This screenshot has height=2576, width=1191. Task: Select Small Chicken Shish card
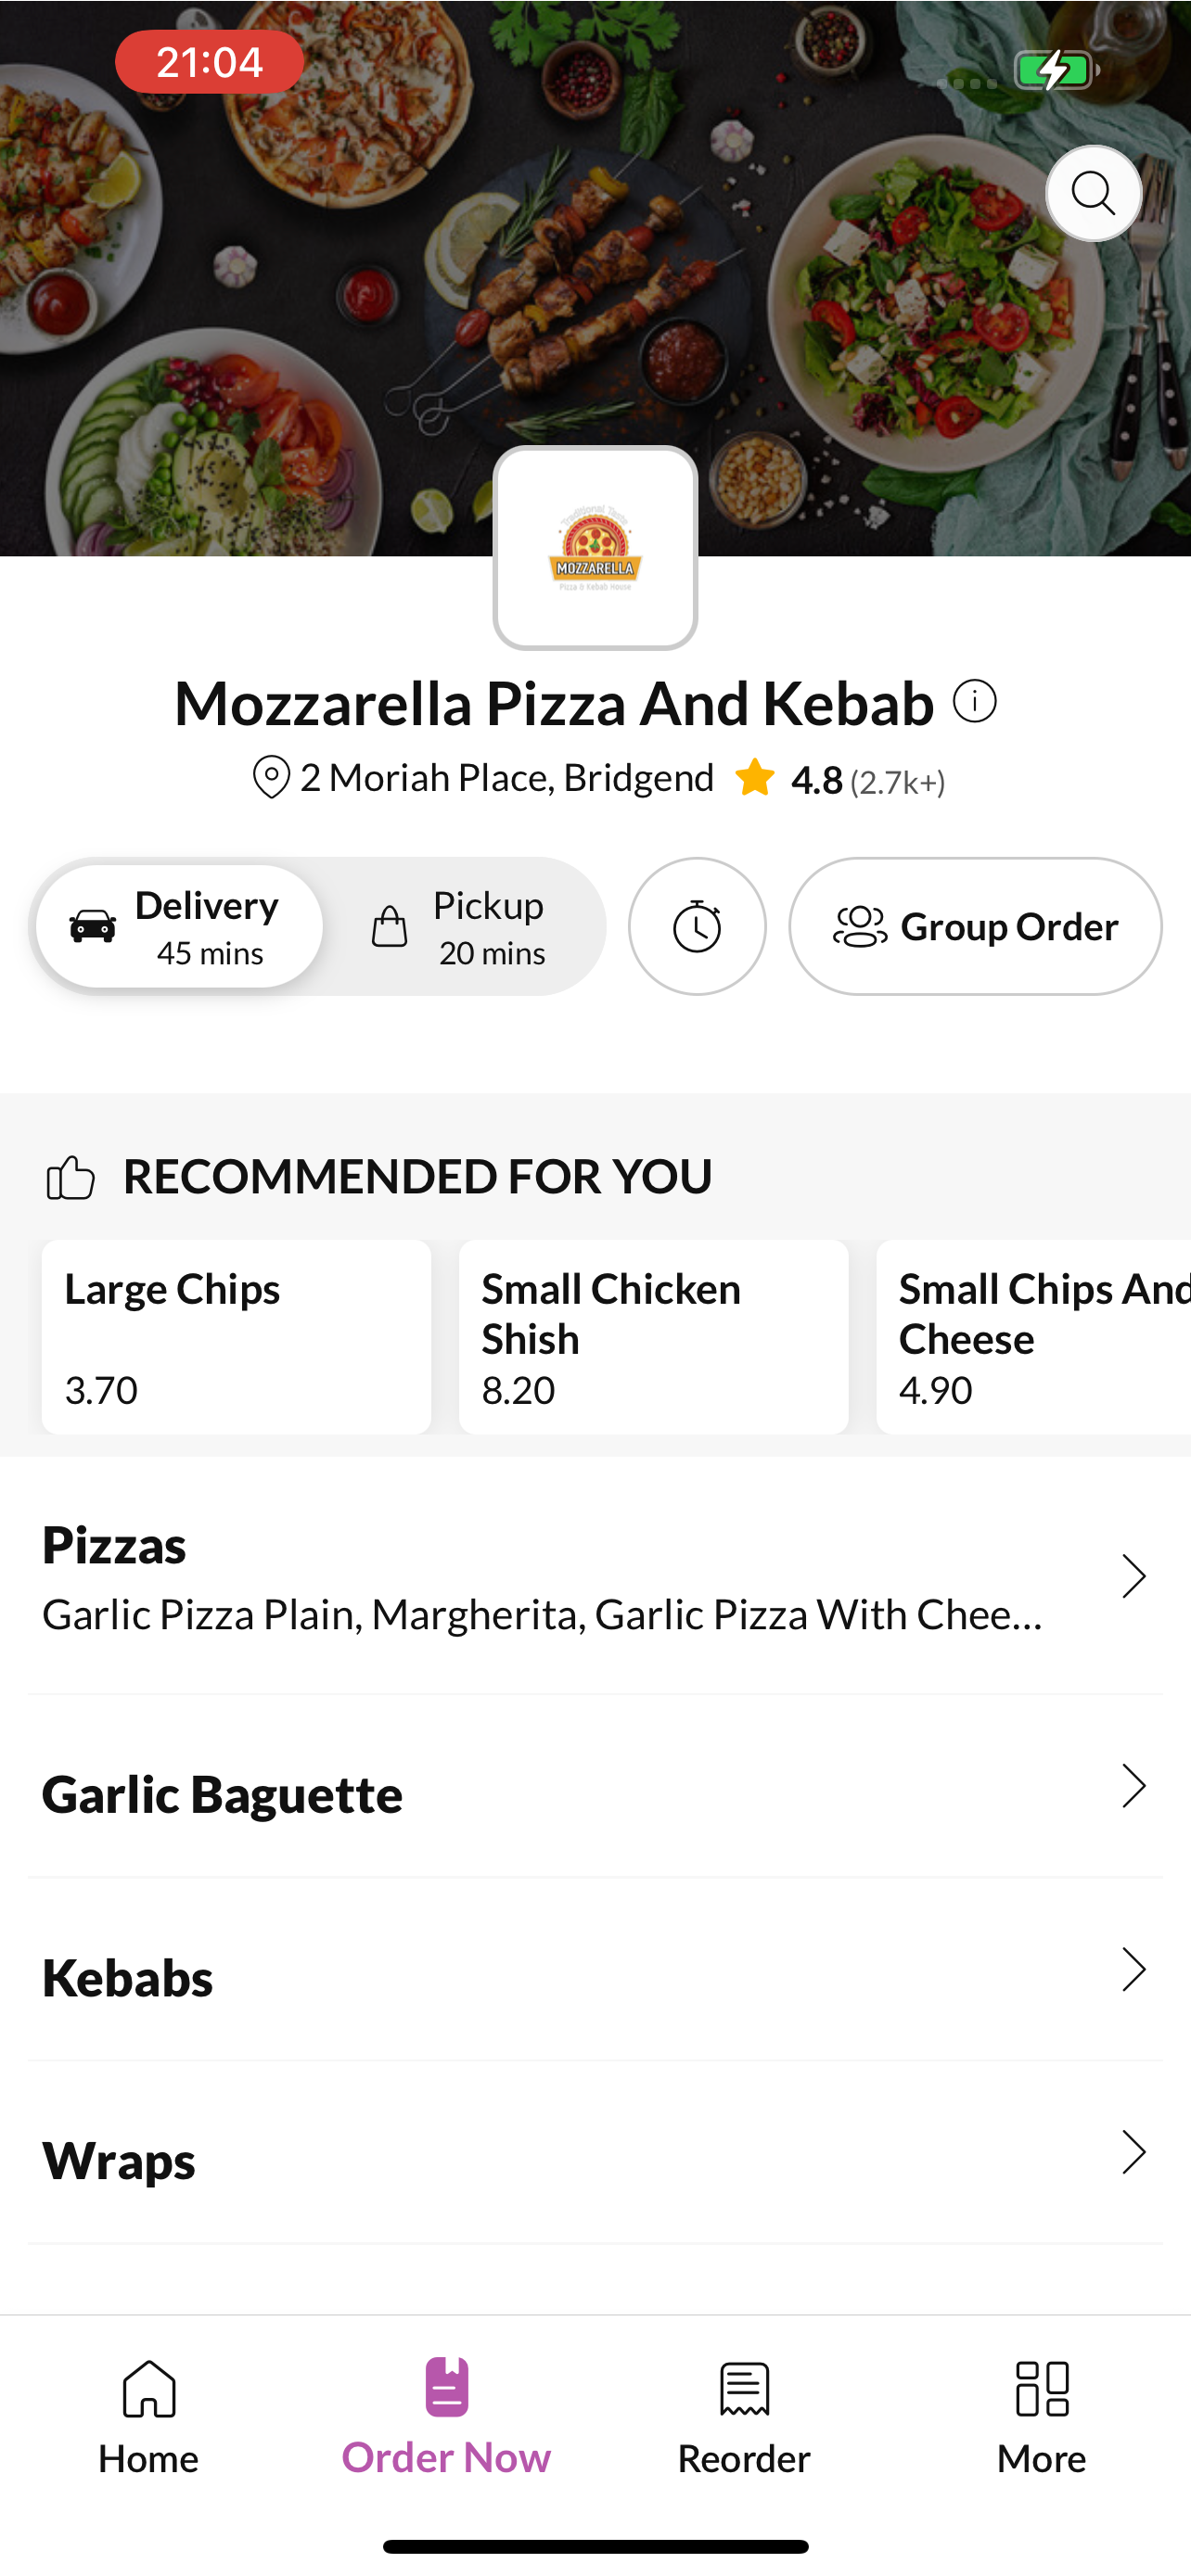pyautogui.click(x=653, y=1337)
